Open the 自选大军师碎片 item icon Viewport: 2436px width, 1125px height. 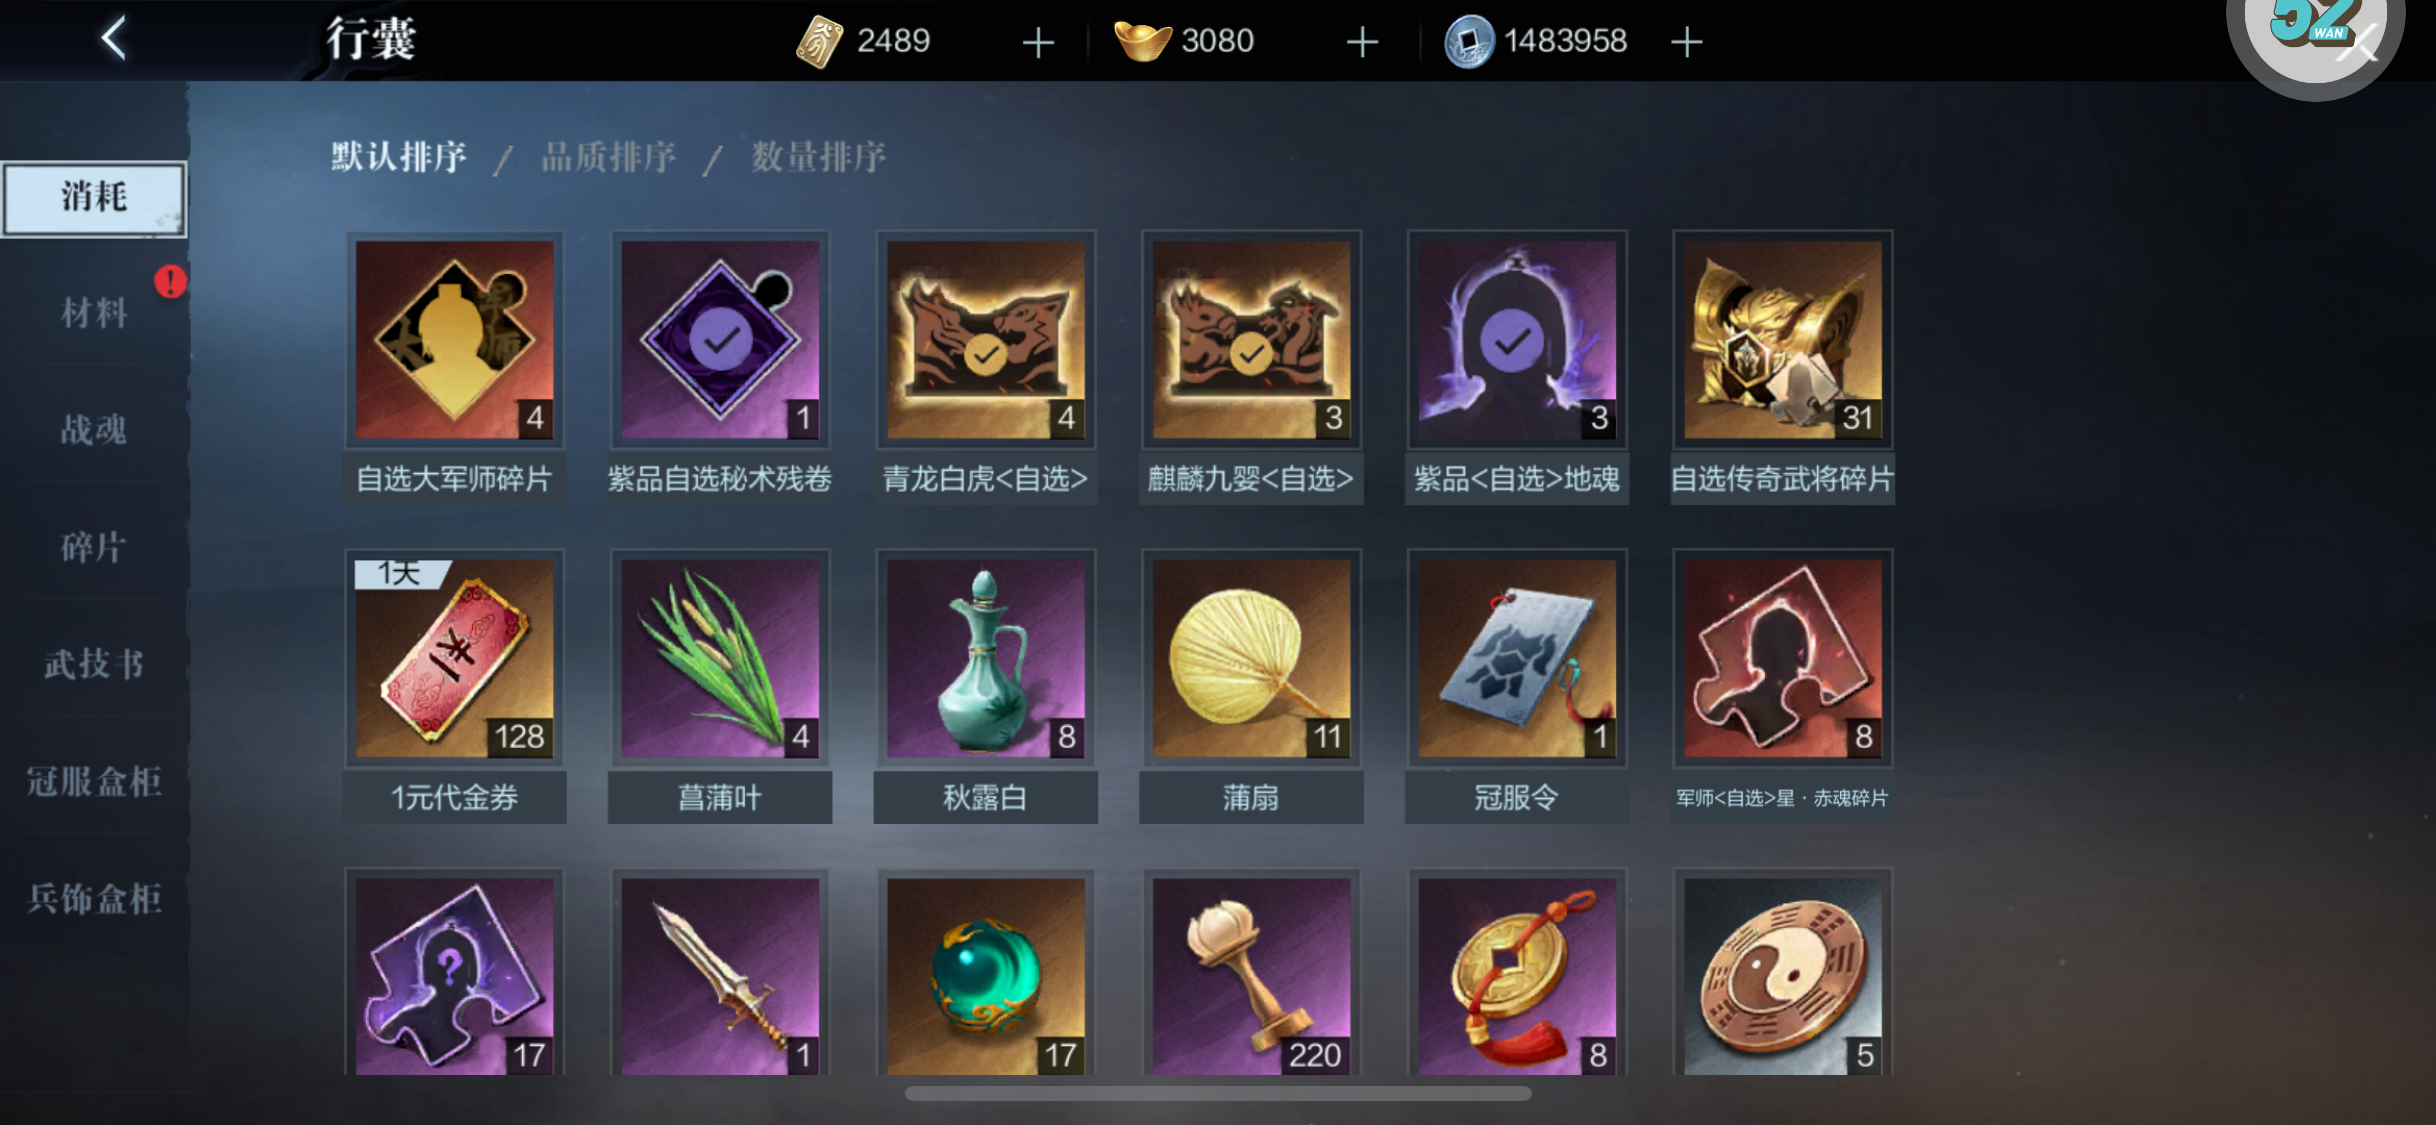tap(455, 340)
